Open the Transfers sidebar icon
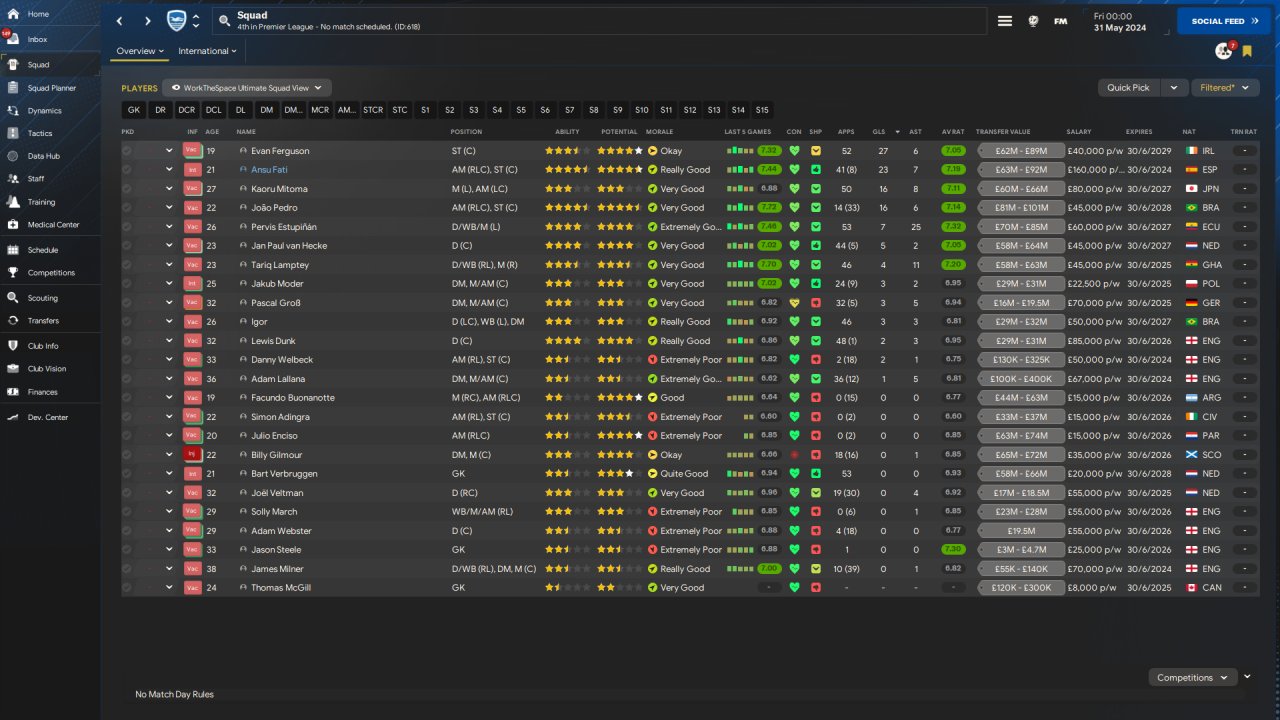The image size is (1280, 720). pyautogui.click(x=13, y=321)
